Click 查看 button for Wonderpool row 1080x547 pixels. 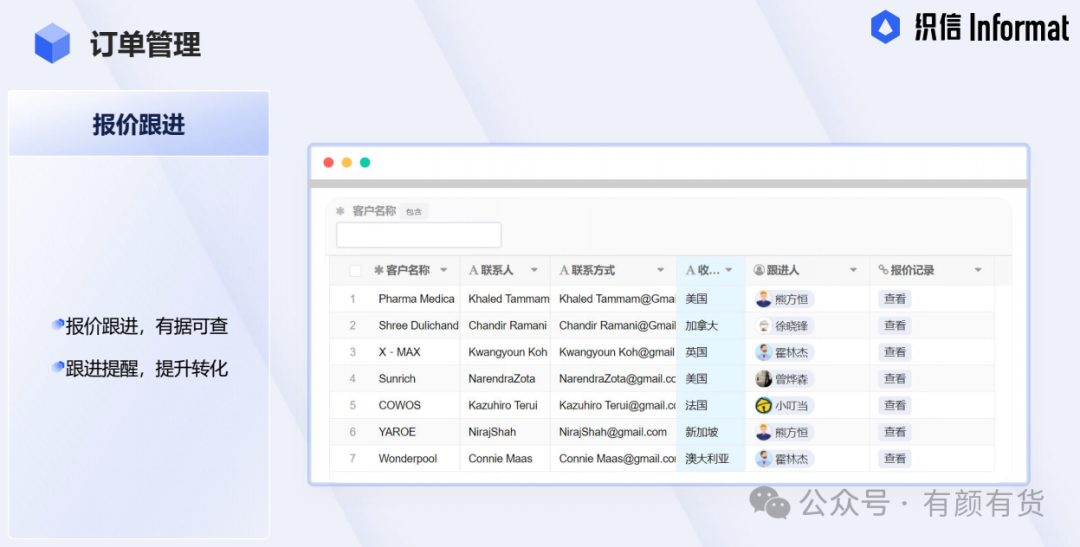pos(895,459)
